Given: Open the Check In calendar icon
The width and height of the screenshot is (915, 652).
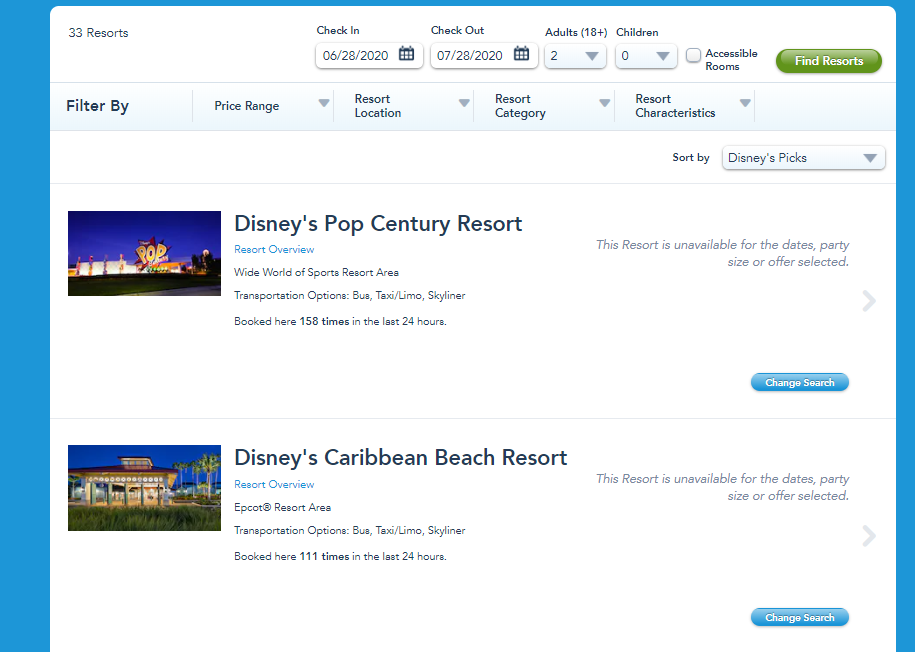Looking at the screenshot, I should (x=406, y=55).
